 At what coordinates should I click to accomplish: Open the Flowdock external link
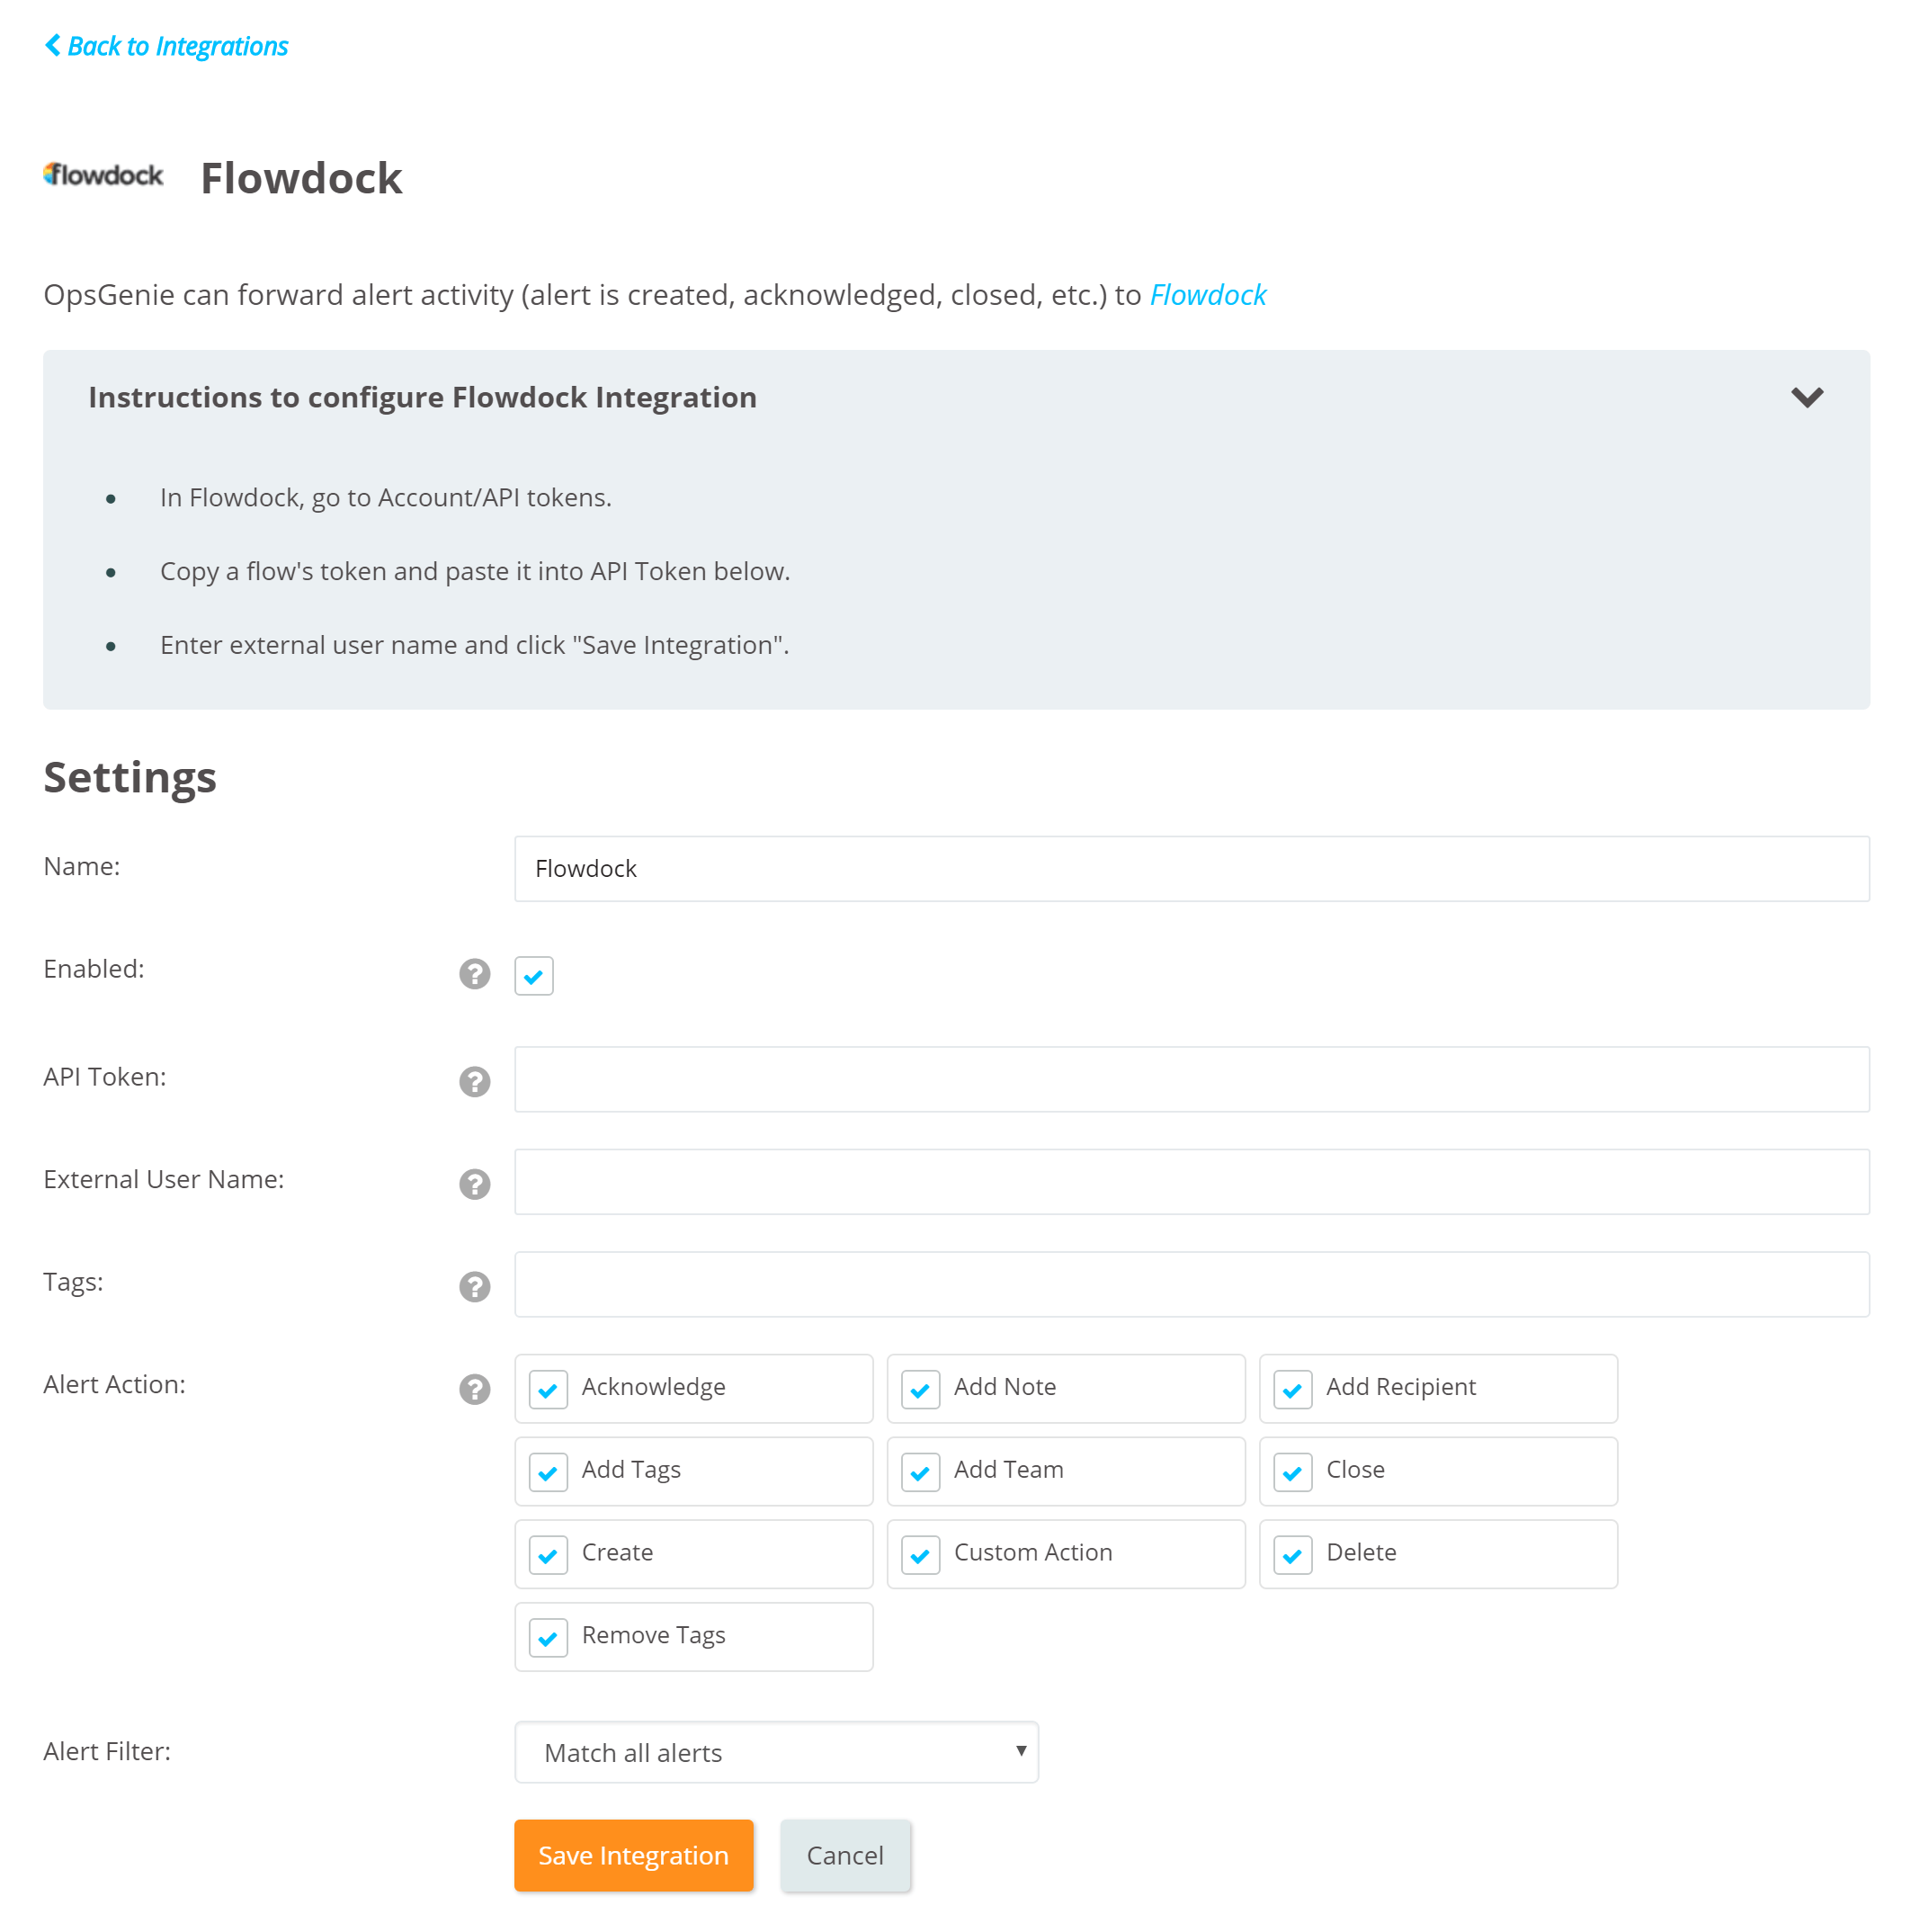[1208, 293]
